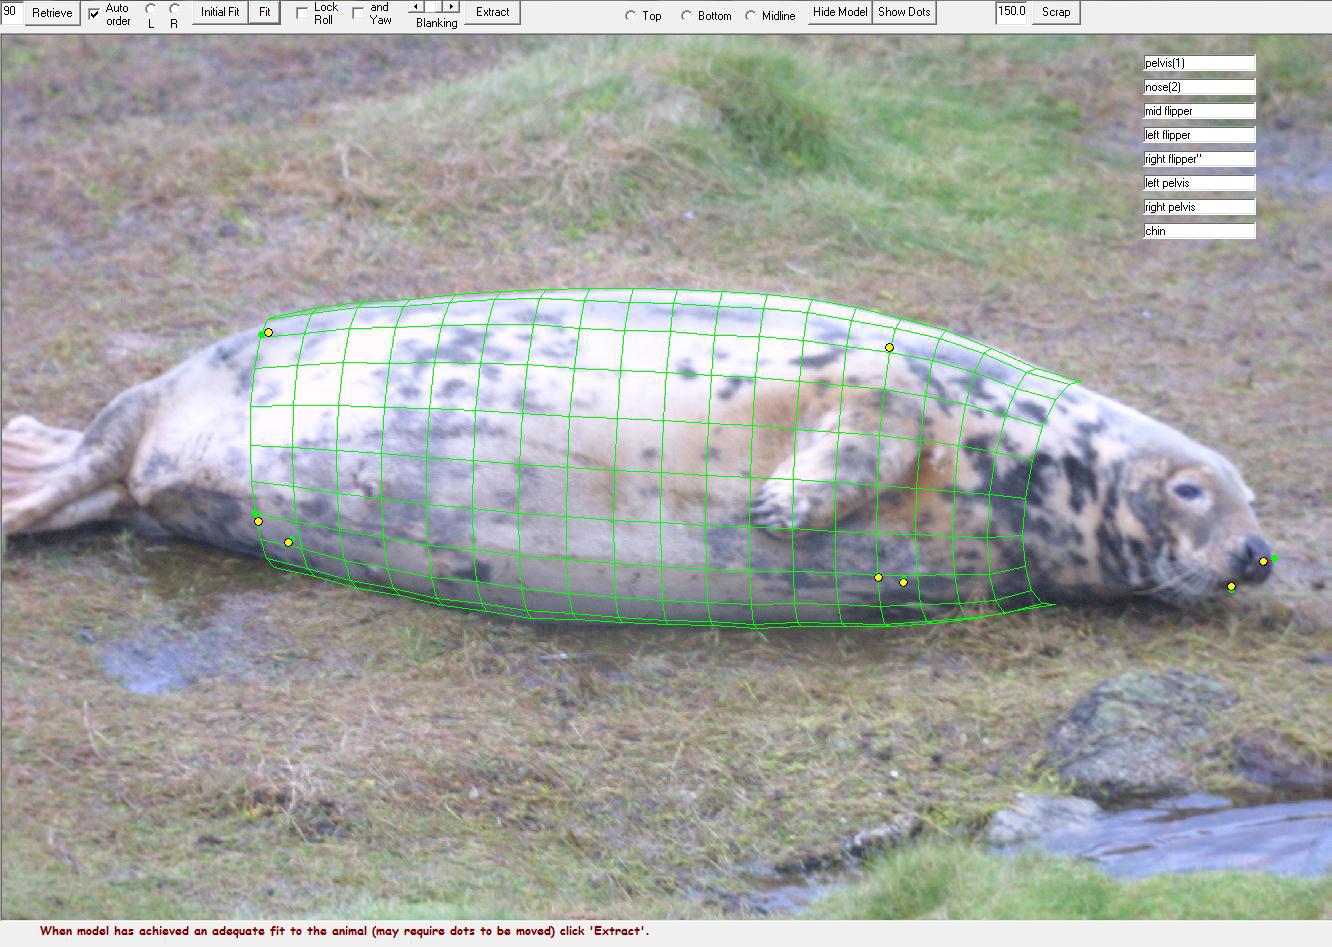Viewport: 1332px width, 947px height.
Task: Run the Initial Fit button
Action: (x=220, y=13)
